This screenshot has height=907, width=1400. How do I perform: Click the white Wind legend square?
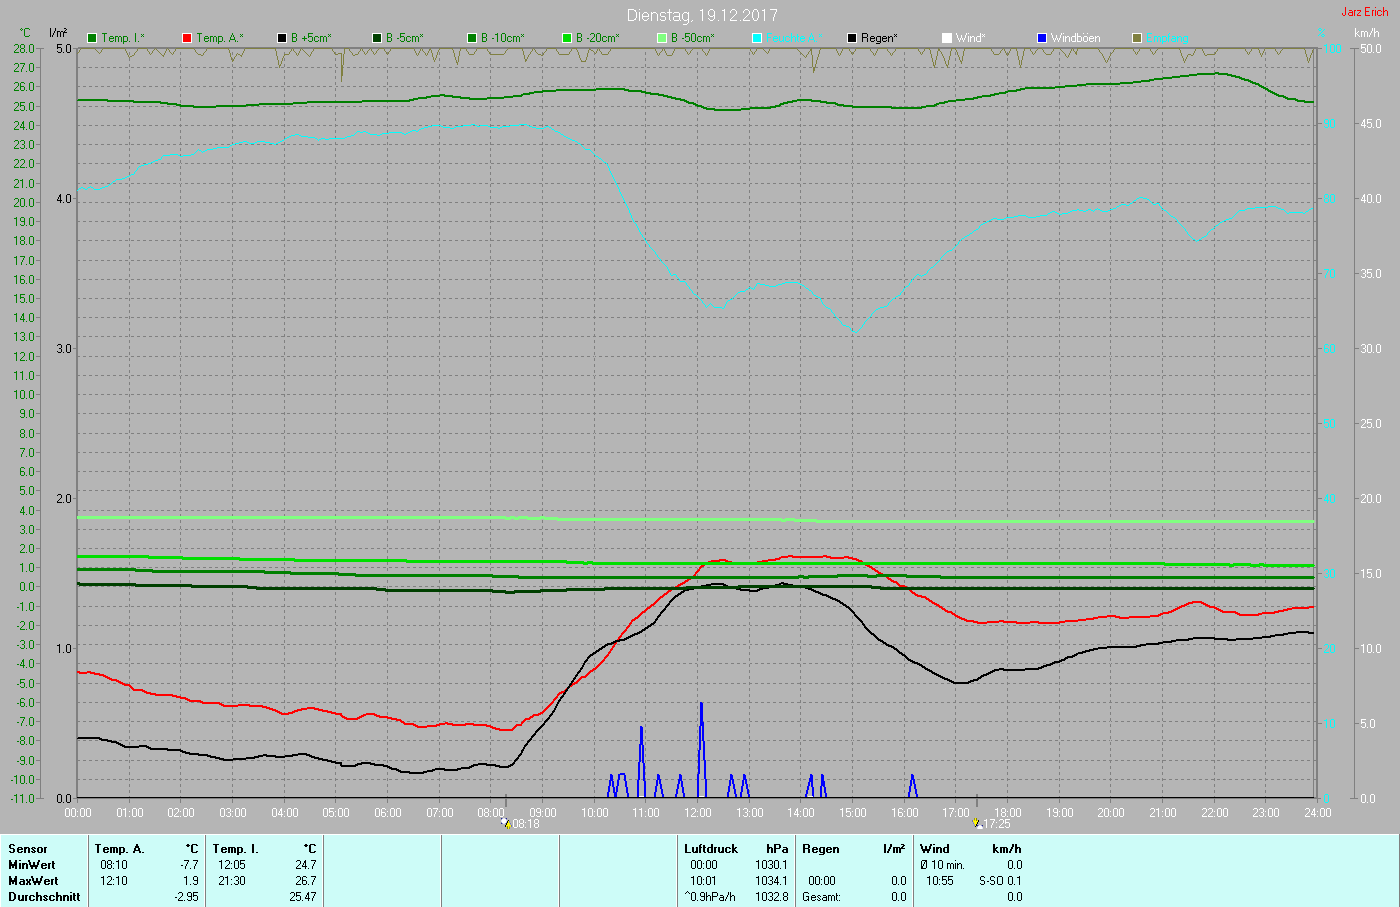coord(947,38)
